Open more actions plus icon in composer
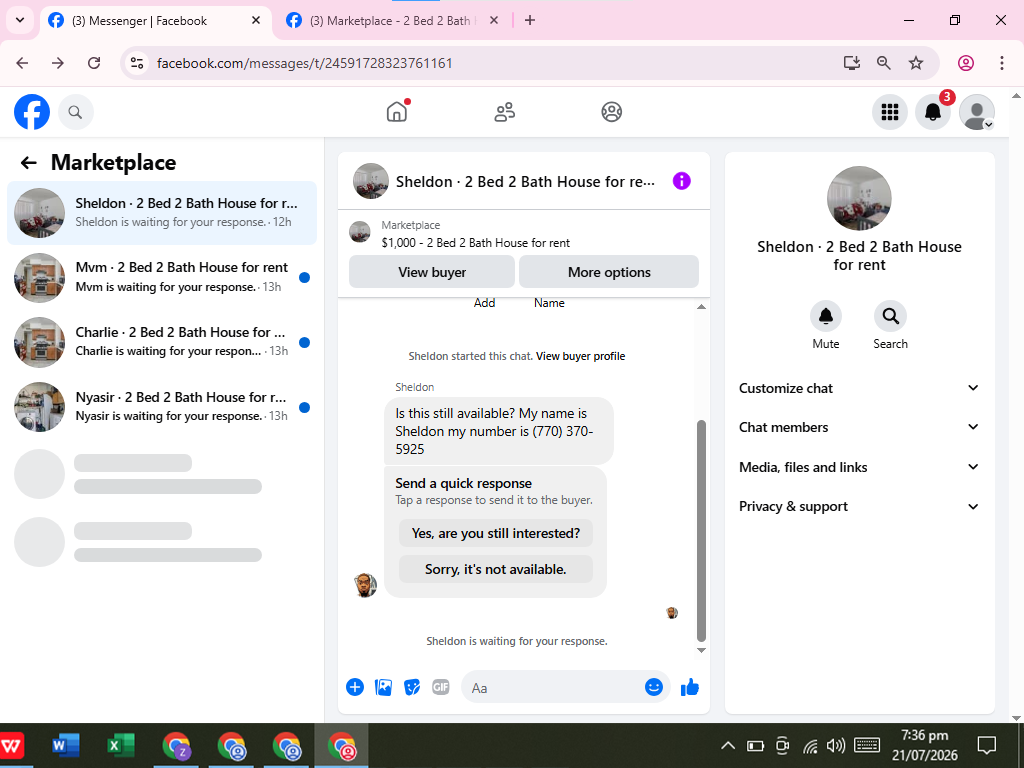This screenshot has width=1024, height=768. [355, 687]
